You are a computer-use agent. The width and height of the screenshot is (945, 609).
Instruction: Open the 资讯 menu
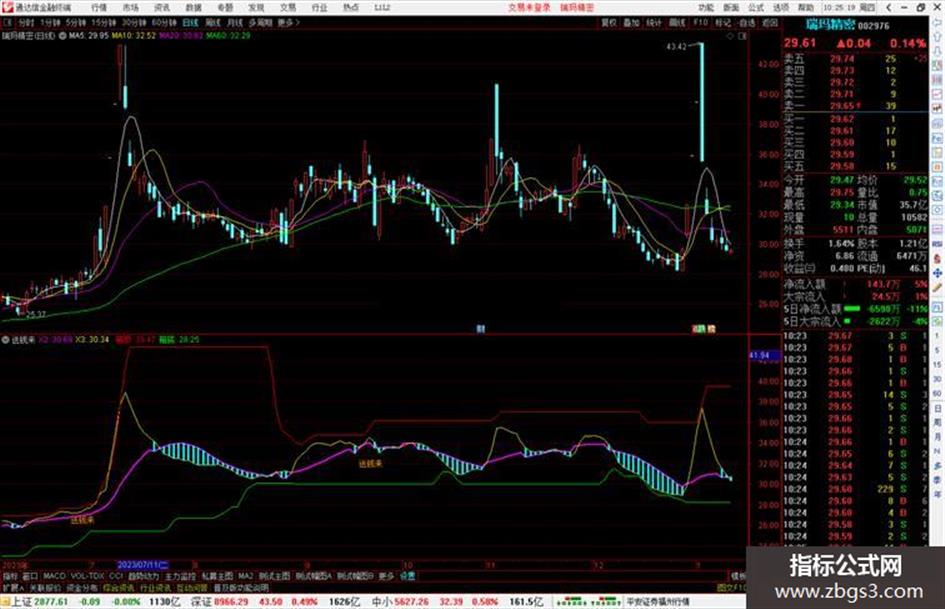point(162,7)
